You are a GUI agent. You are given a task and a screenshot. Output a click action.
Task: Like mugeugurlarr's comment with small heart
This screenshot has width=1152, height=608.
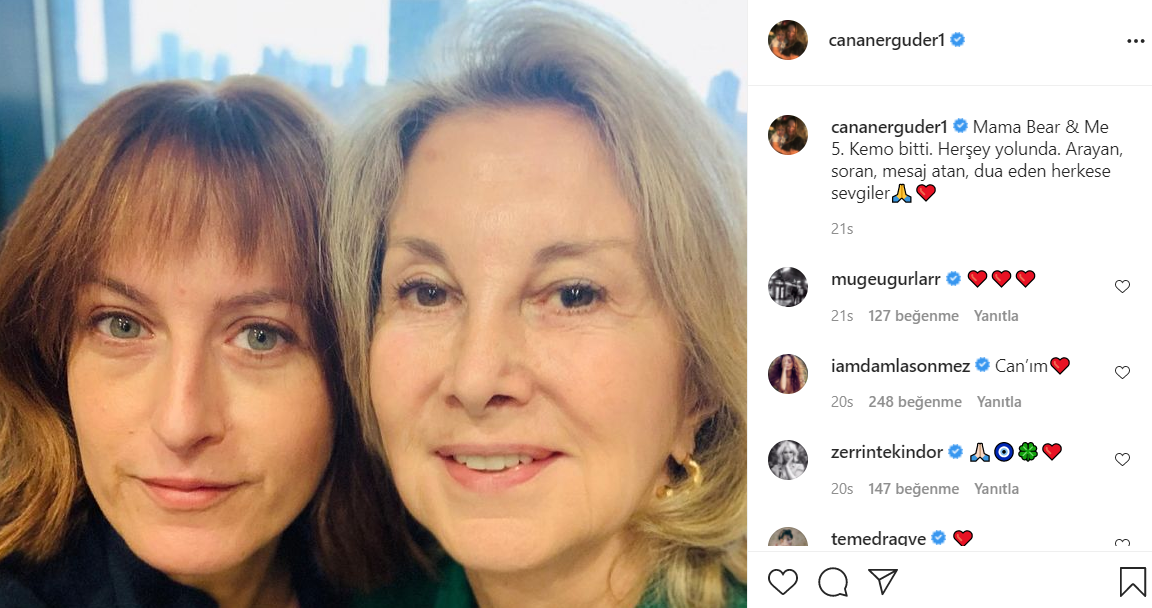point(1122,287)
